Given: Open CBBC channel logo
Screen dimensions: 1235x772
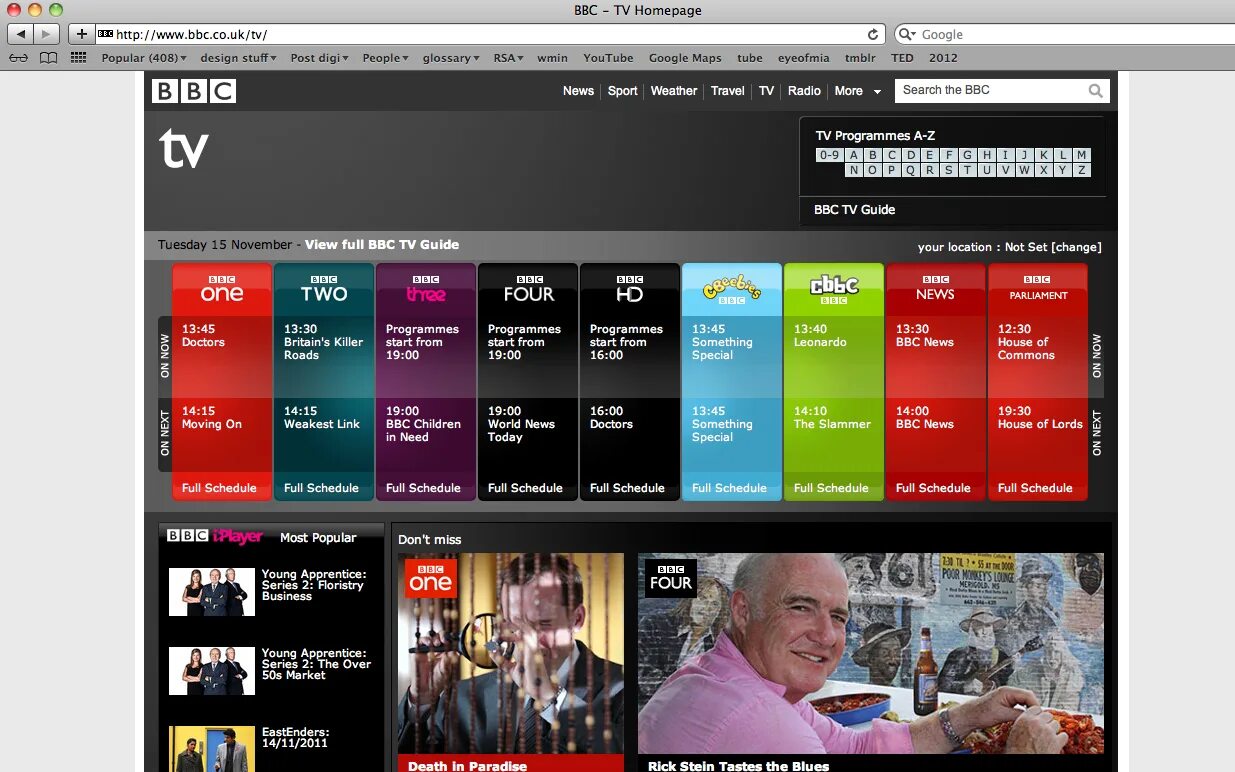Looking at the screenshot, I should tap(834, 290).
